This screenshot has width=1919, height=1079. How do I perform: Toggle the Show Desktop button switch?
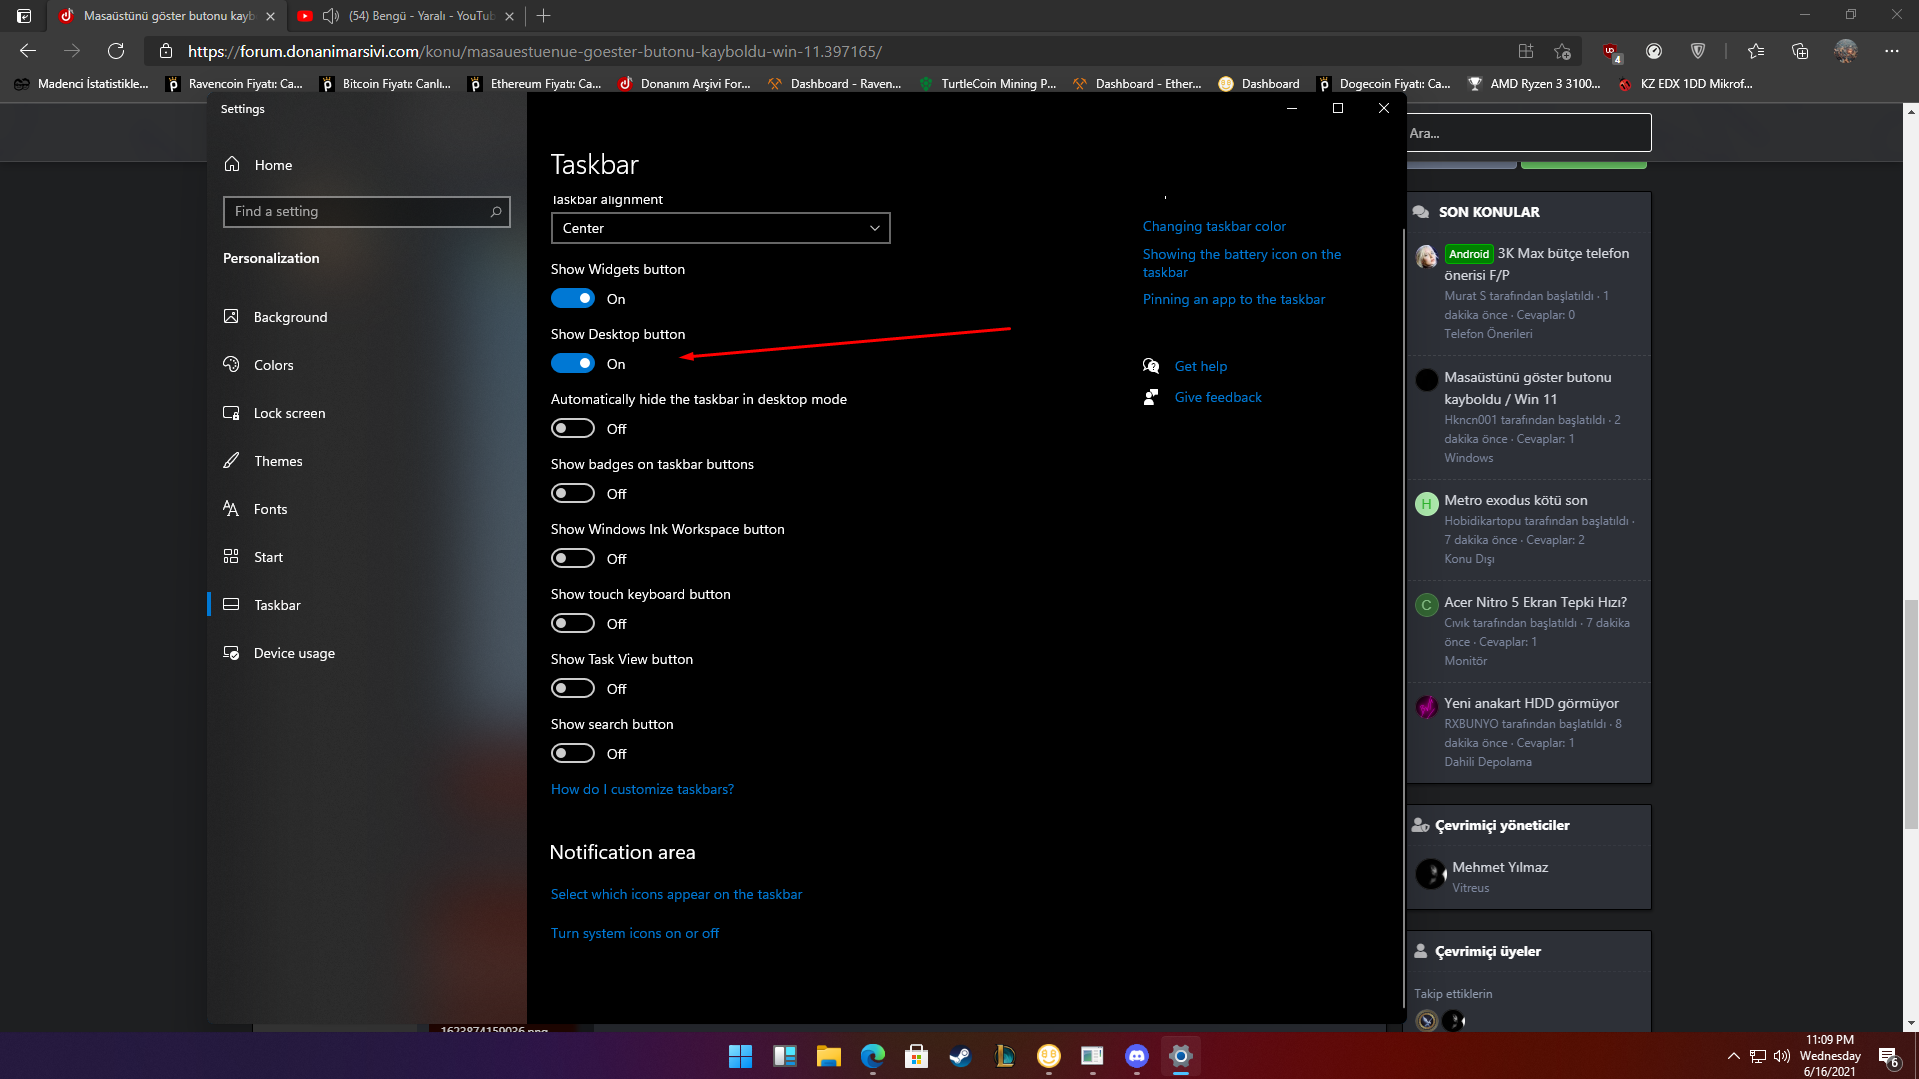point(573,363)
